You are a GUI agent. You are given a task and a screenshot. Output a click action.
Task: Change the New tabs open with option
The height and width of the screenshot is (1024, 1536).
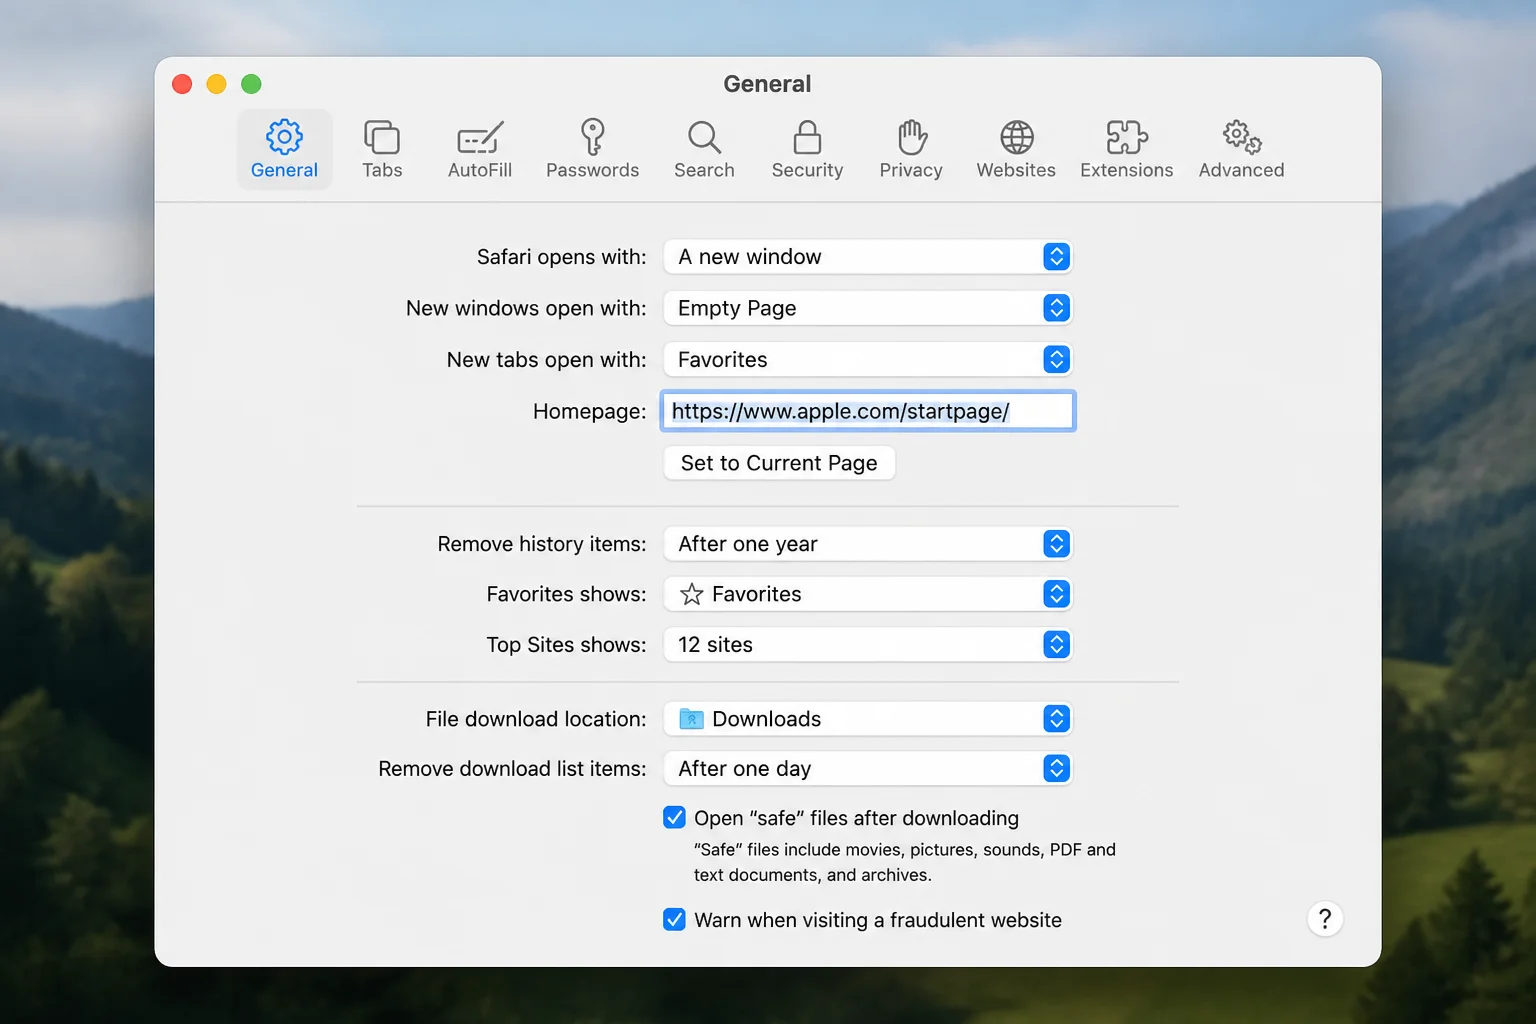pos(867,360)
